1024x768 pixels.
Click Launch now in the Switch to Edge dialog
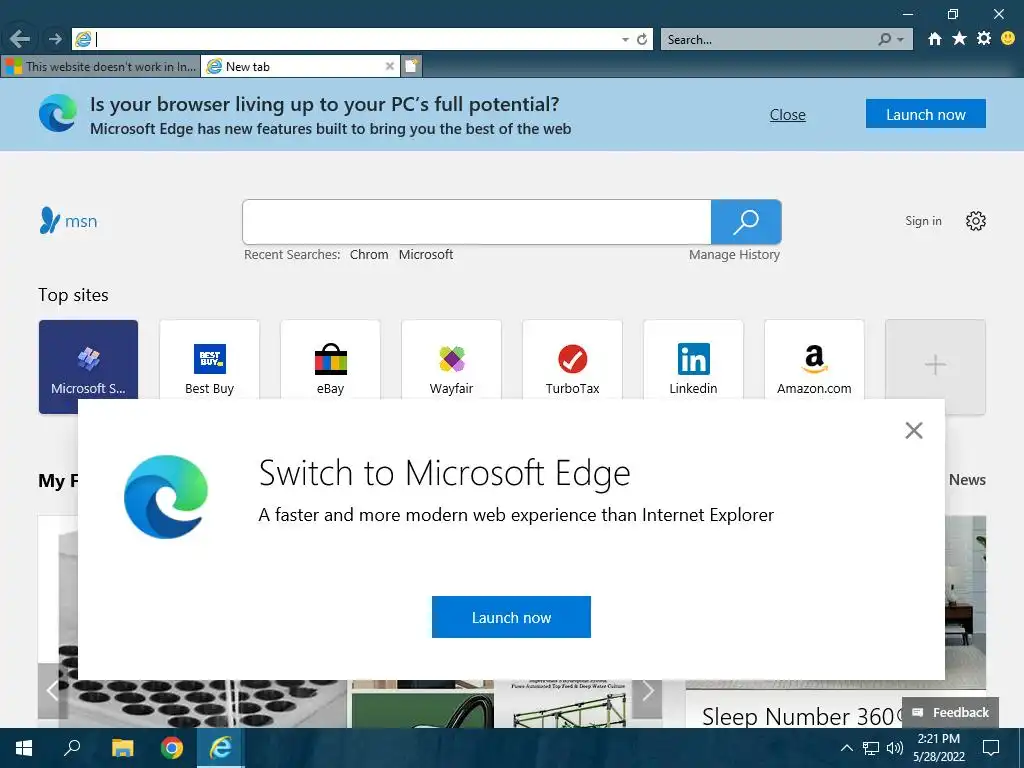(511, 616)
